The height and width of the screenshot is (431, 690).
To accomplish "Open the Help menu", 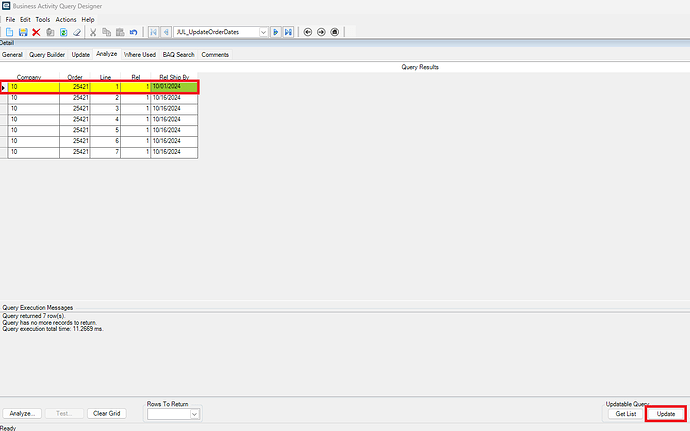I will point(88,19).
